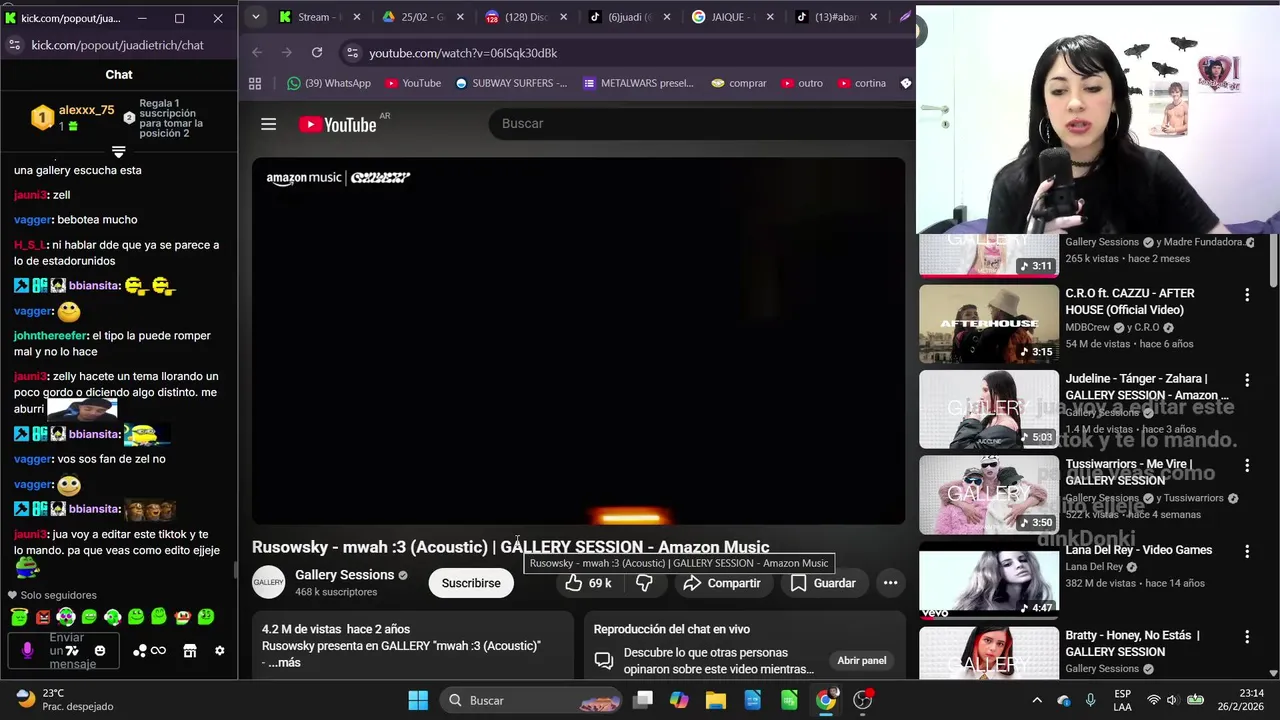The height and width of the screenshot is (720, 1280).
Task: Open options for C.R.O ft. CAZZU video
Action: [x=1247, y=295]
